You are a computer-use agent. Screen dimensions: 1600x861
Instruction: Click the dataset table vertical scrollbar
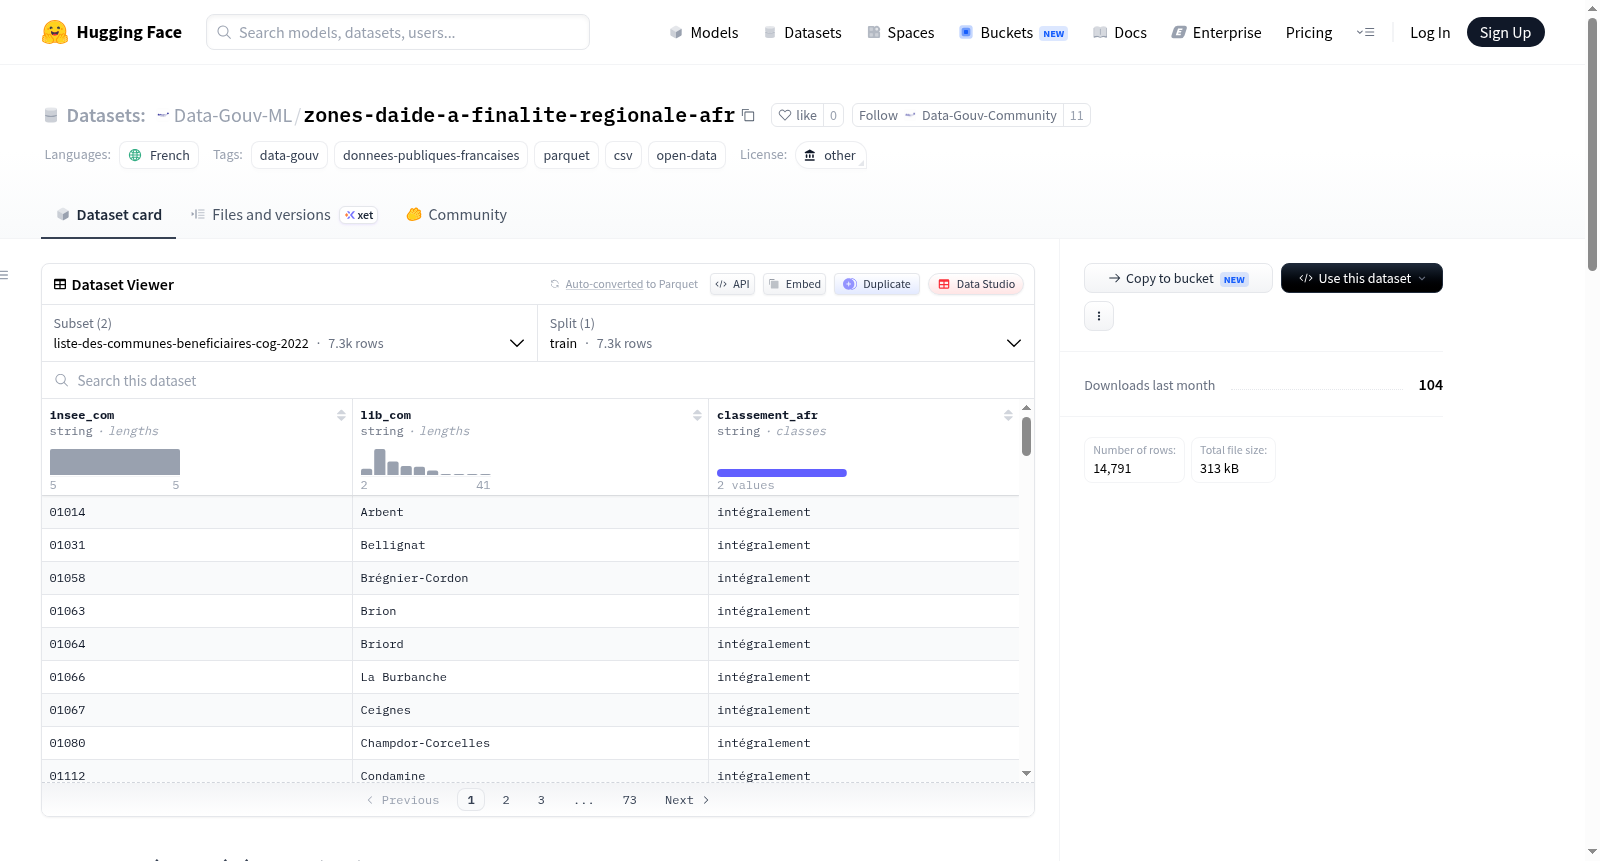coord(1026,437)
